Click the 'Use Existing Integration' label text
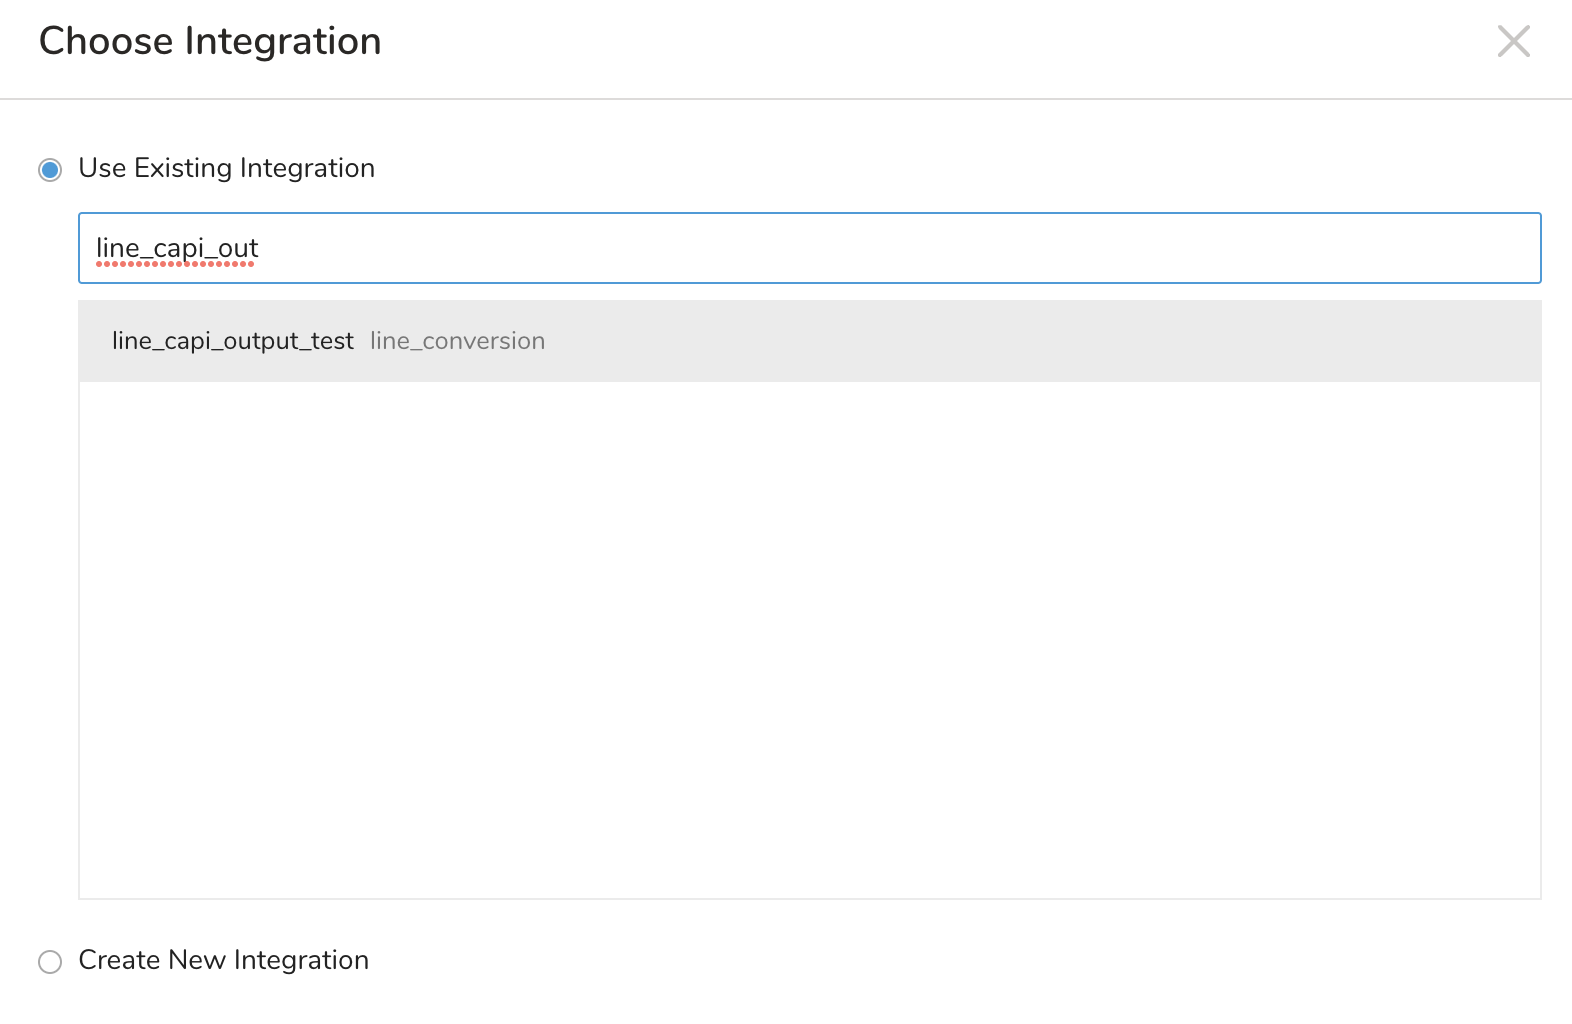This screenshot has height=1024, width=1572. tap(226, 168)
